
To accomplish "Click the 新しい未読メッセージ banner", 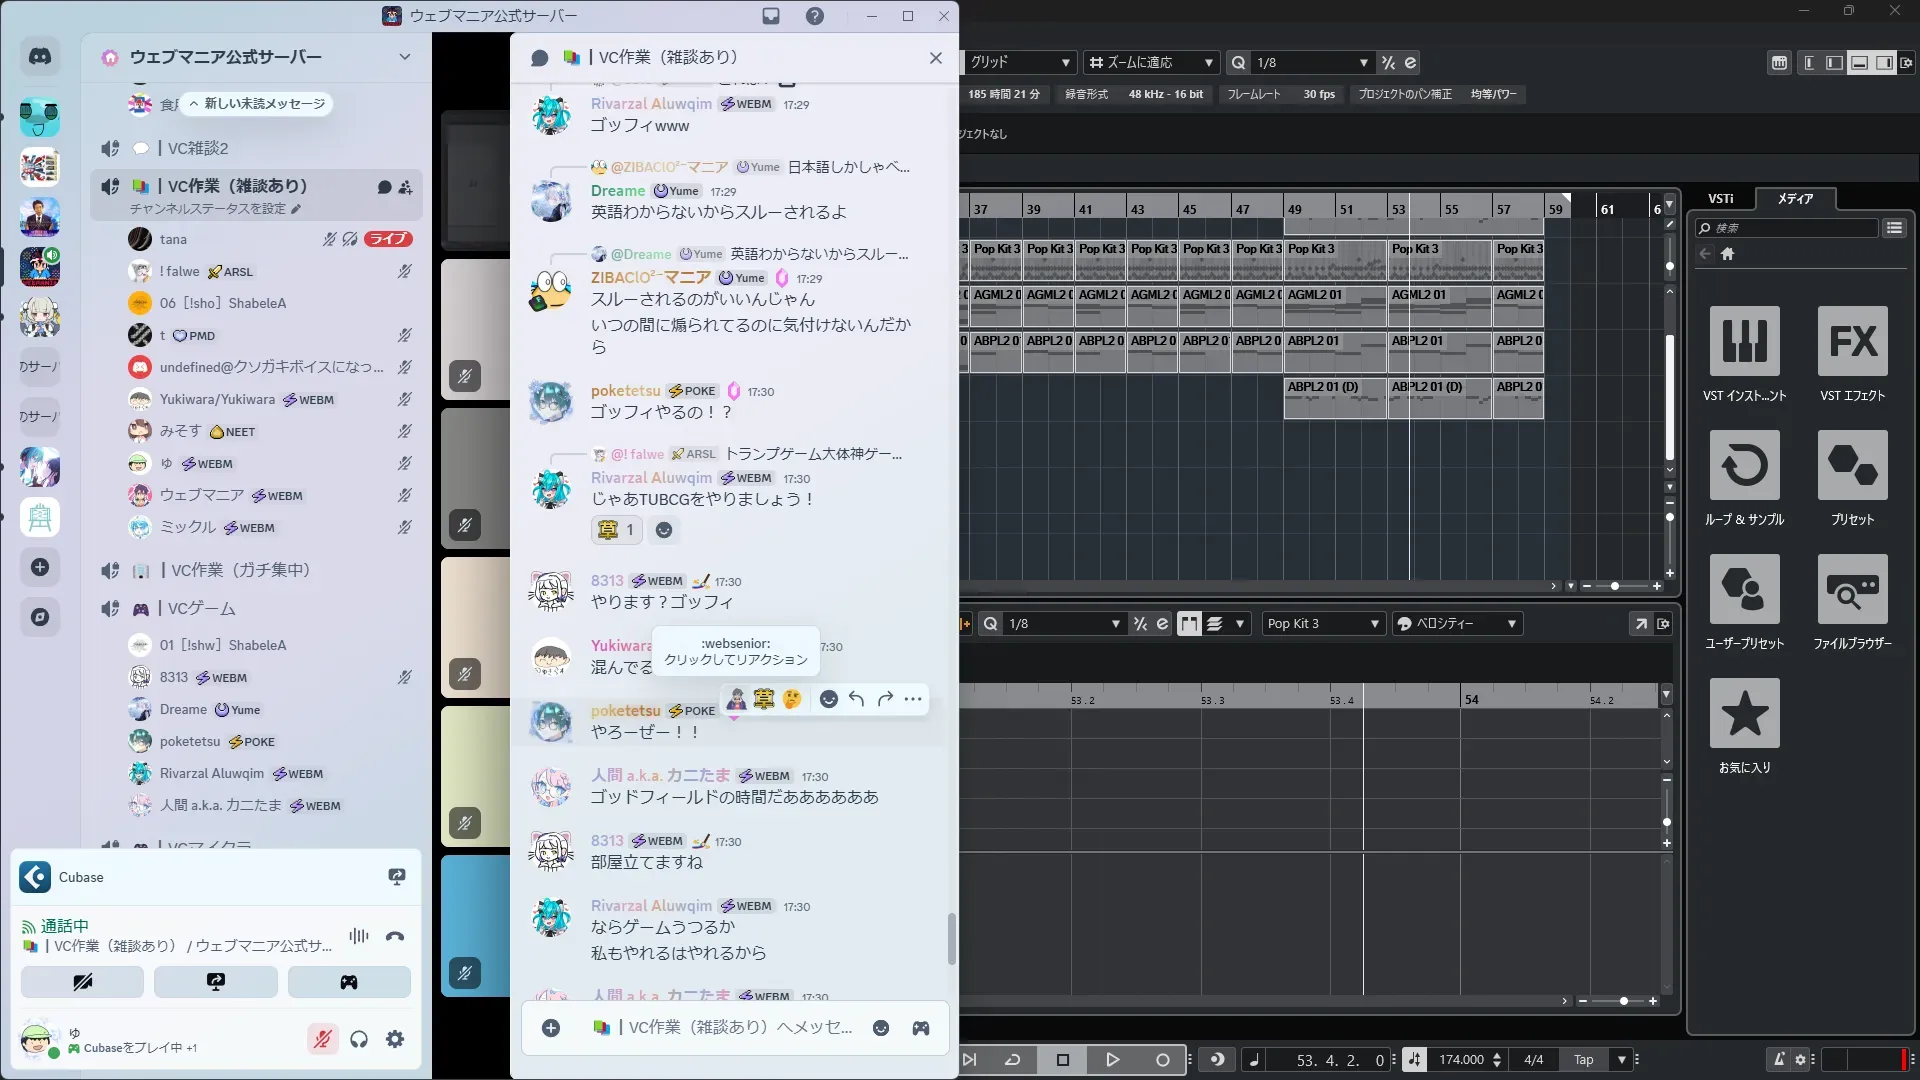I will pyautogui.click(x=258, y=104).
